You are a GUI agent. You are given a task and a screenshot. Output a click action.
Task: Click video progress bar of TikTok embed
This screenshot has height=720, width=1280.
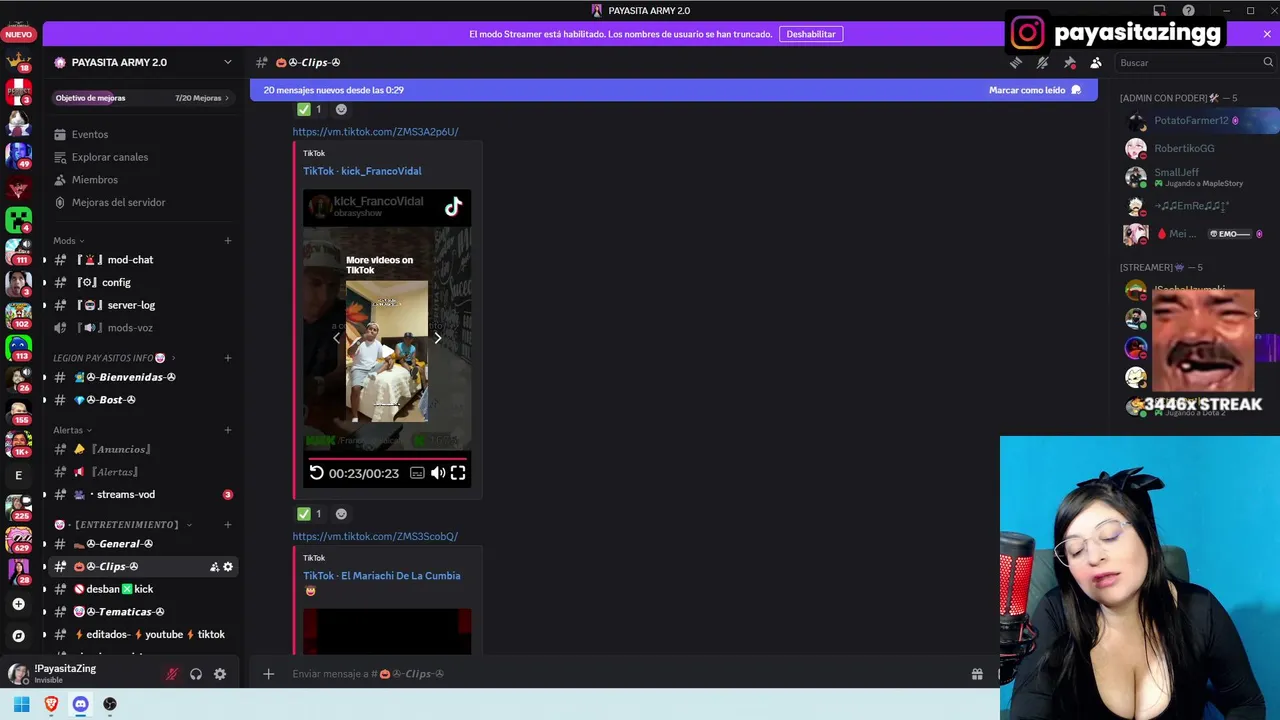[x=387, y=458]
